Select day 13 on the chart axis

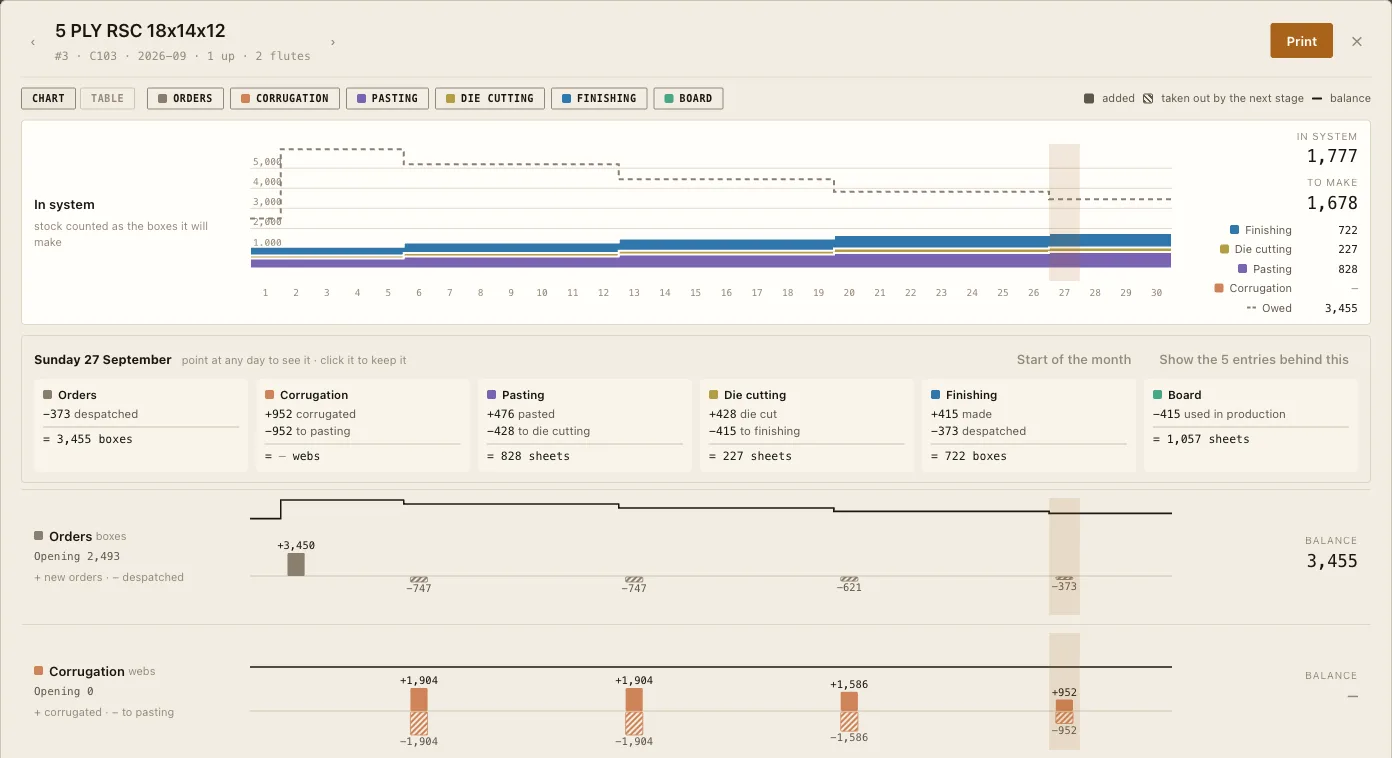click(634, 293)
